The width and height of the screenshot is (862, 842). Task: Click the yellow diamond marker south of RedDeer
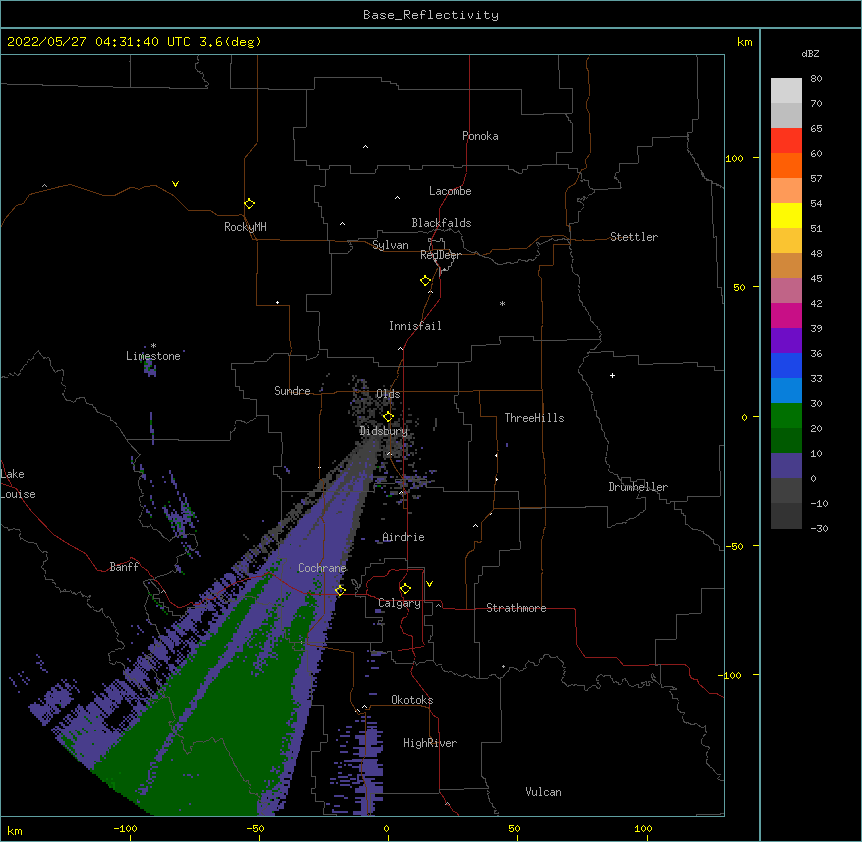tap(425, 281)
